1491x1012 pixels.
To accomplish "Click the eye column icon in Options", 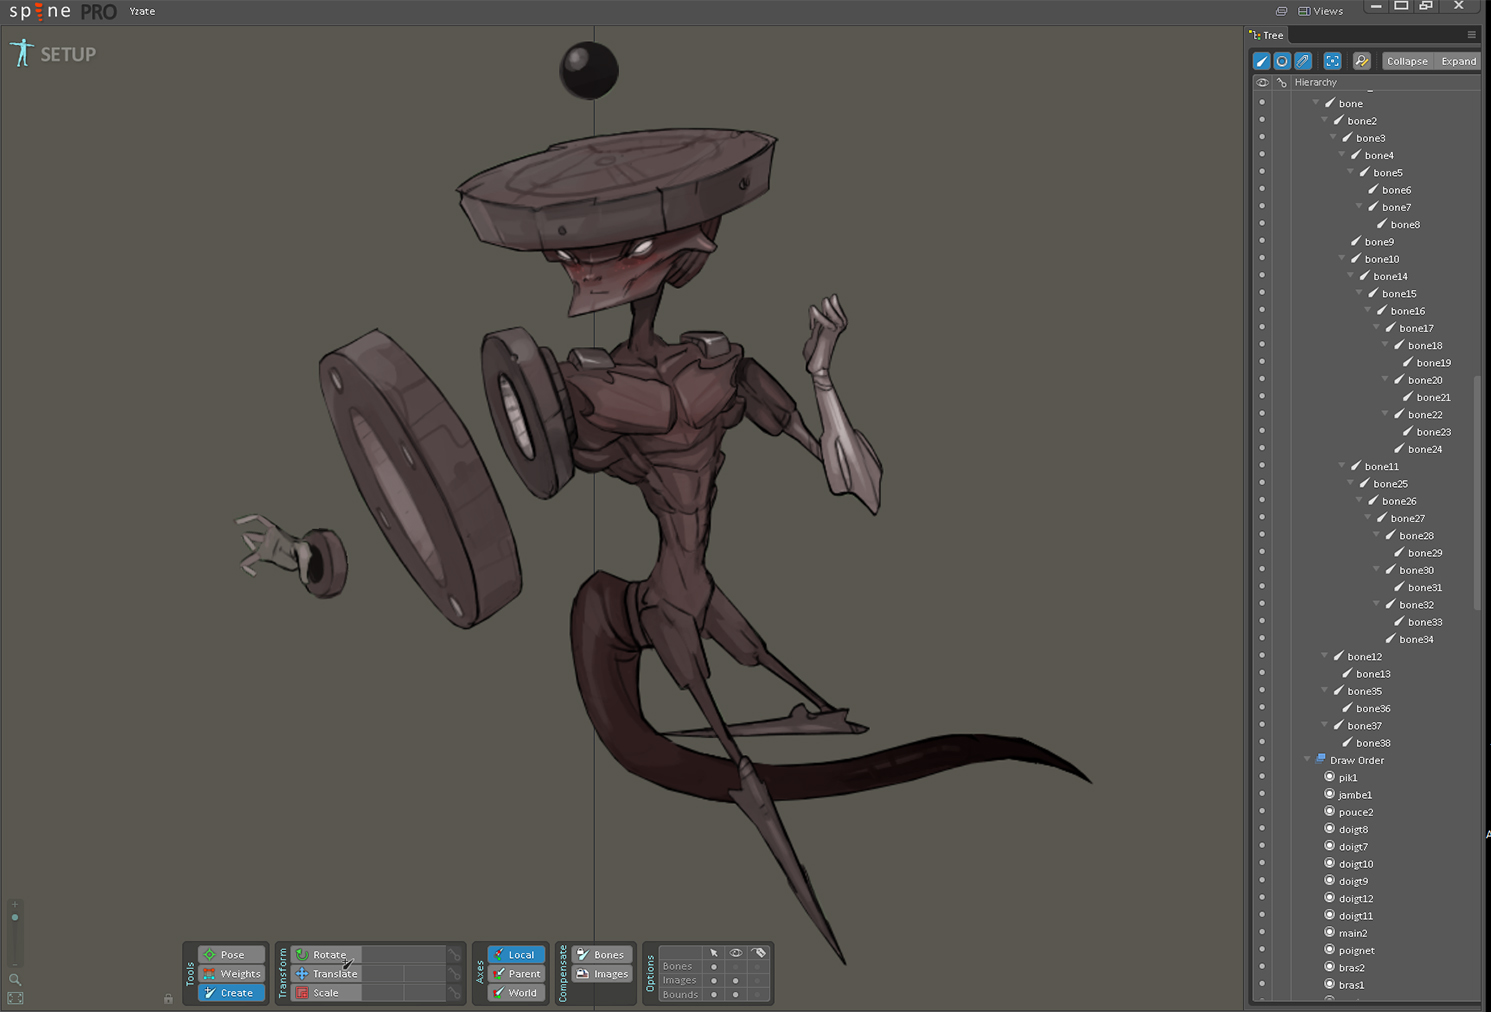I will pos(736,953).
